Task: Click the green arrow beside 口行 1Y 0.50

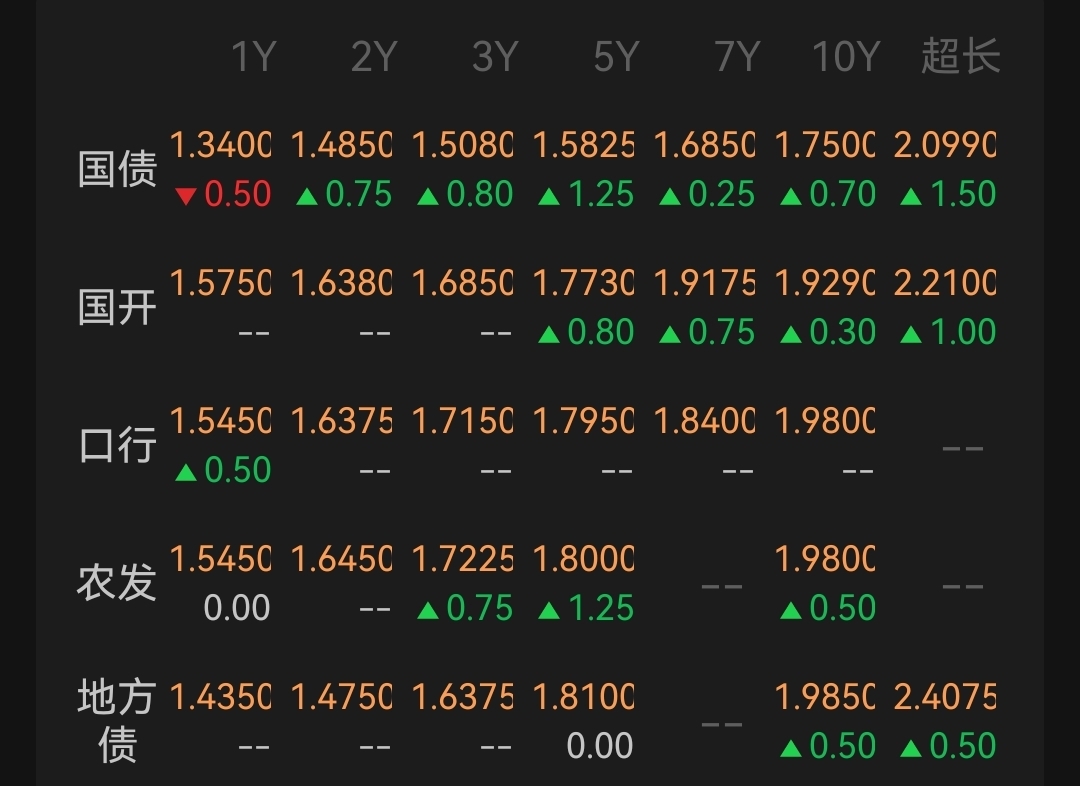Action: tap(185, 472)
